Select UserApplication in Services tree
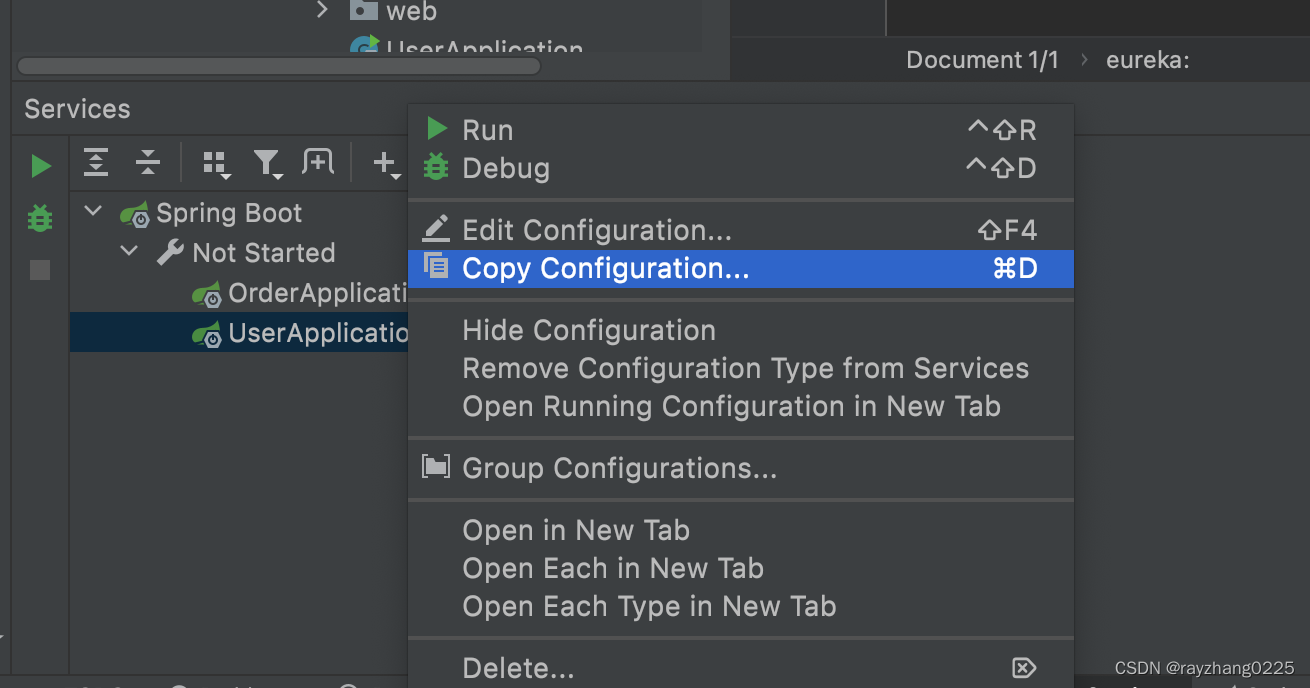Image resolution: width=1310 pixels, height=688 pixels. [x=239, y=332]
